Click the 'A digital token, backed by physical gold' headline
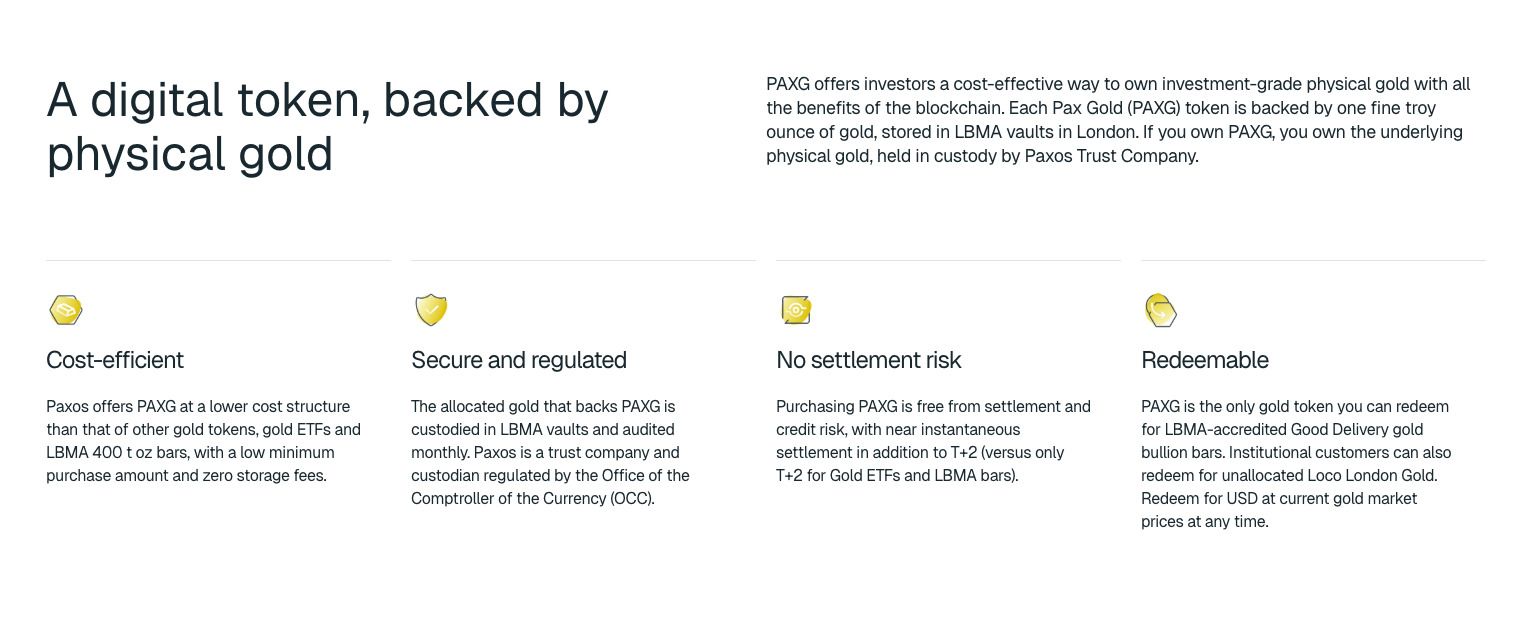The height and width of the screenshot is (618, 1516). tap(327, 127)
